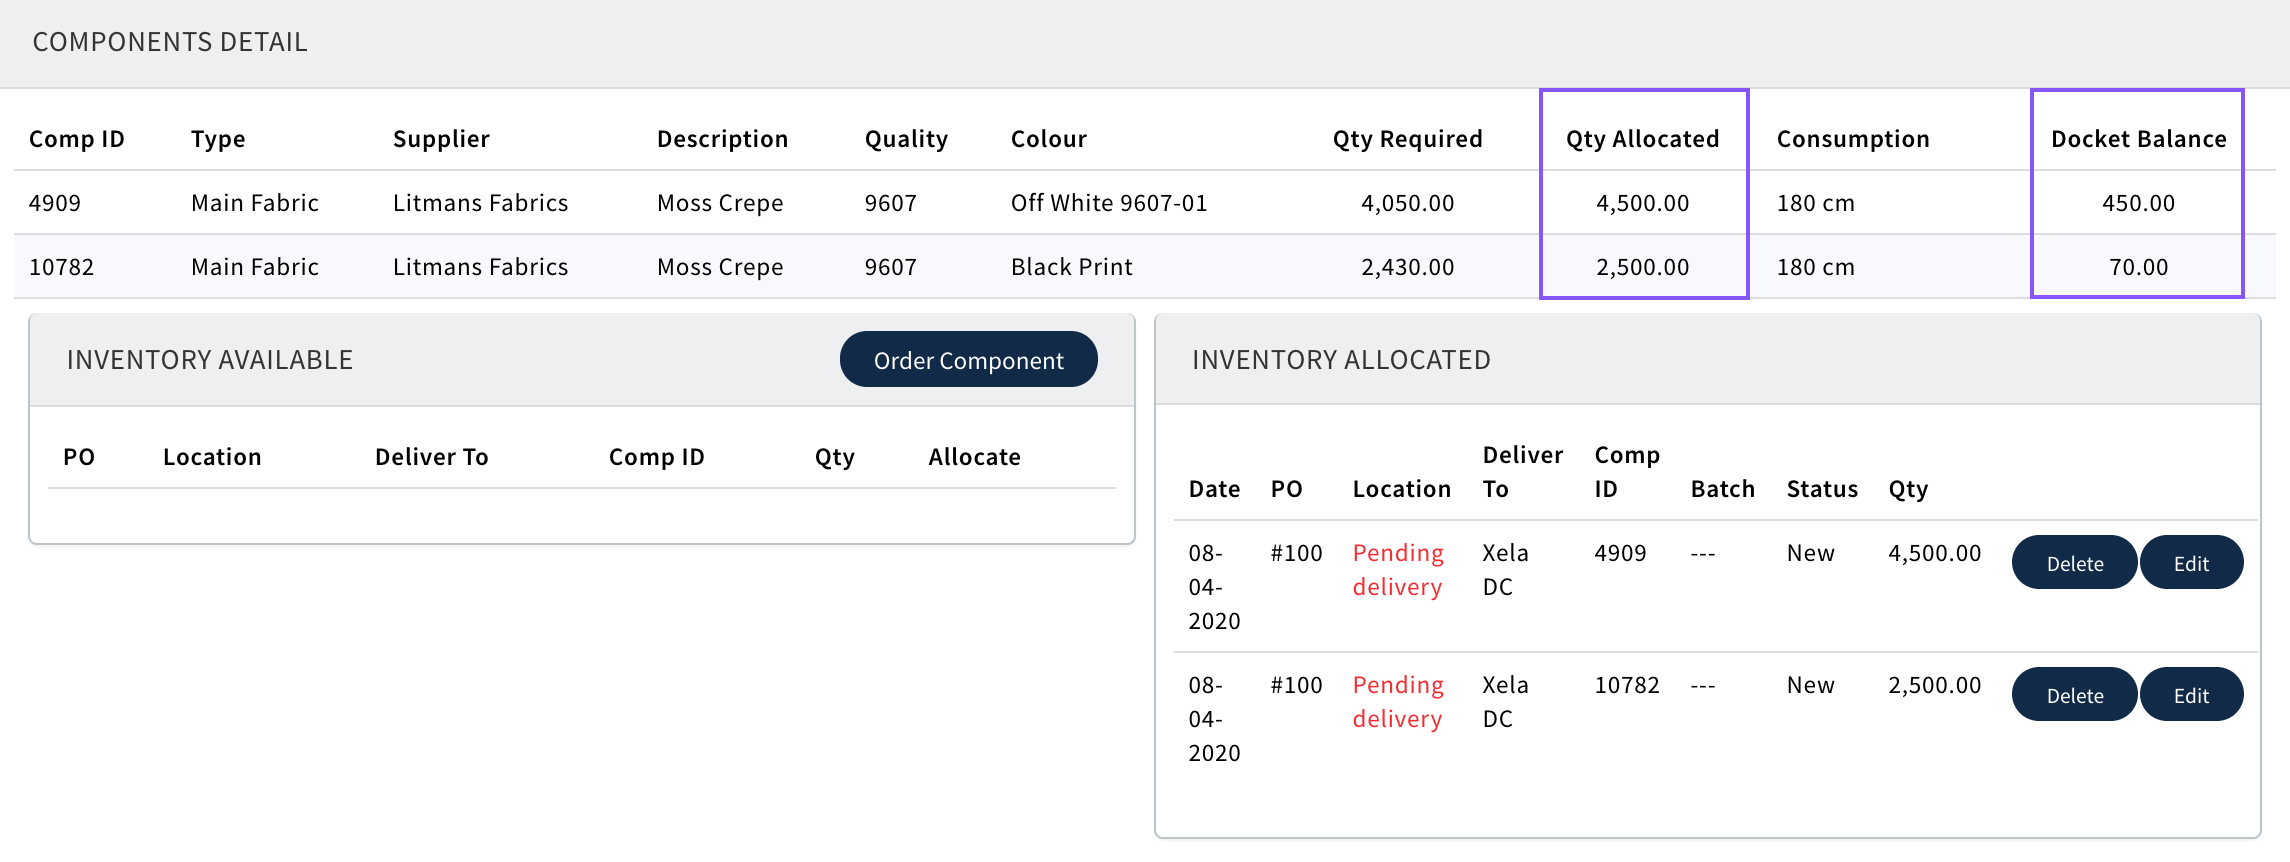The height and width of the screenshot is (862, 2290).
Task: Click the 450.00 docket balance value
Action: pos(2138,203)
